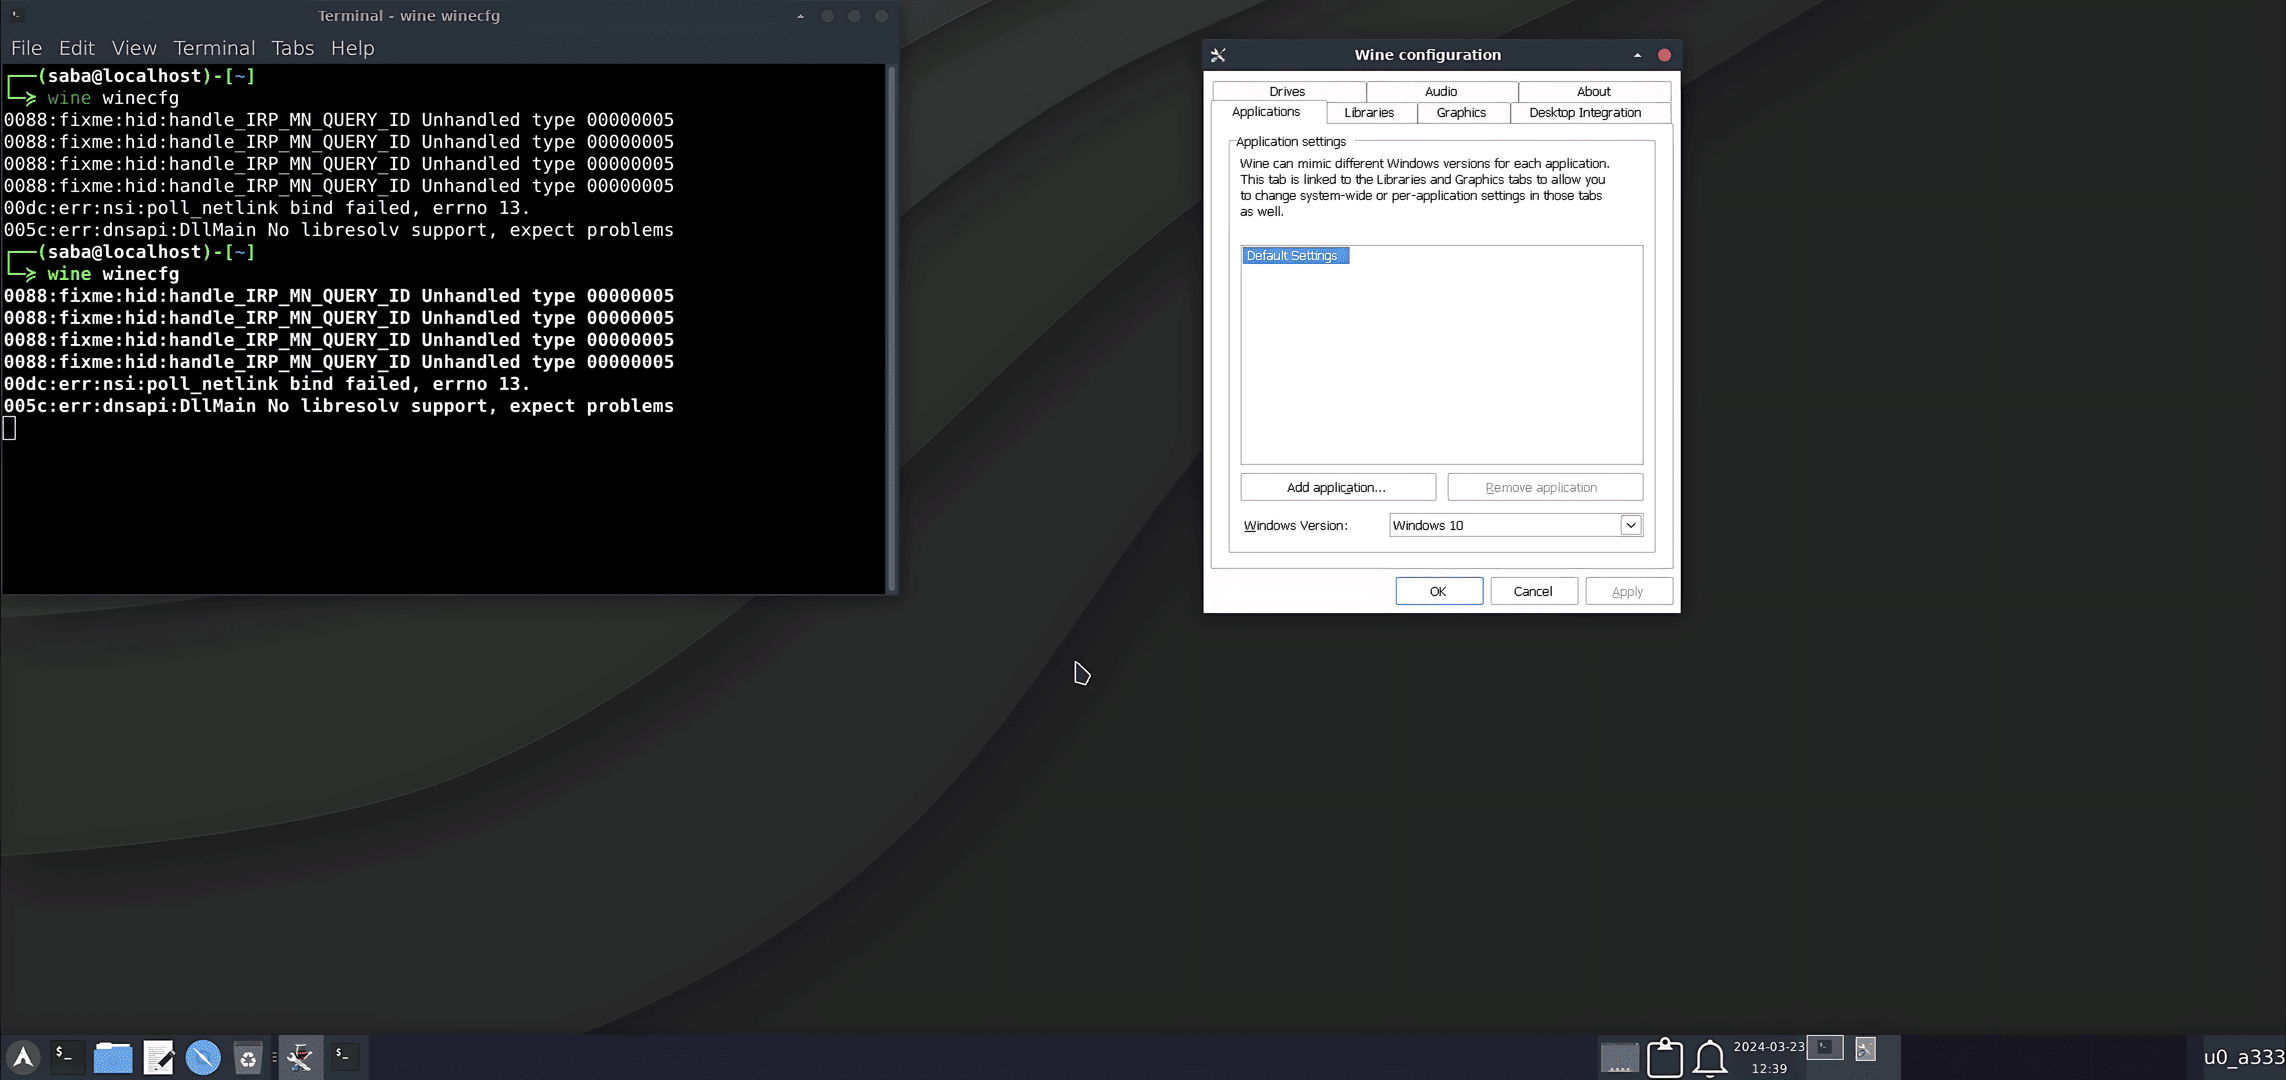This screenshot has height=1080, width=2286.
Task: Open the file manager folder icon
Action: [x=113, y=1057]
